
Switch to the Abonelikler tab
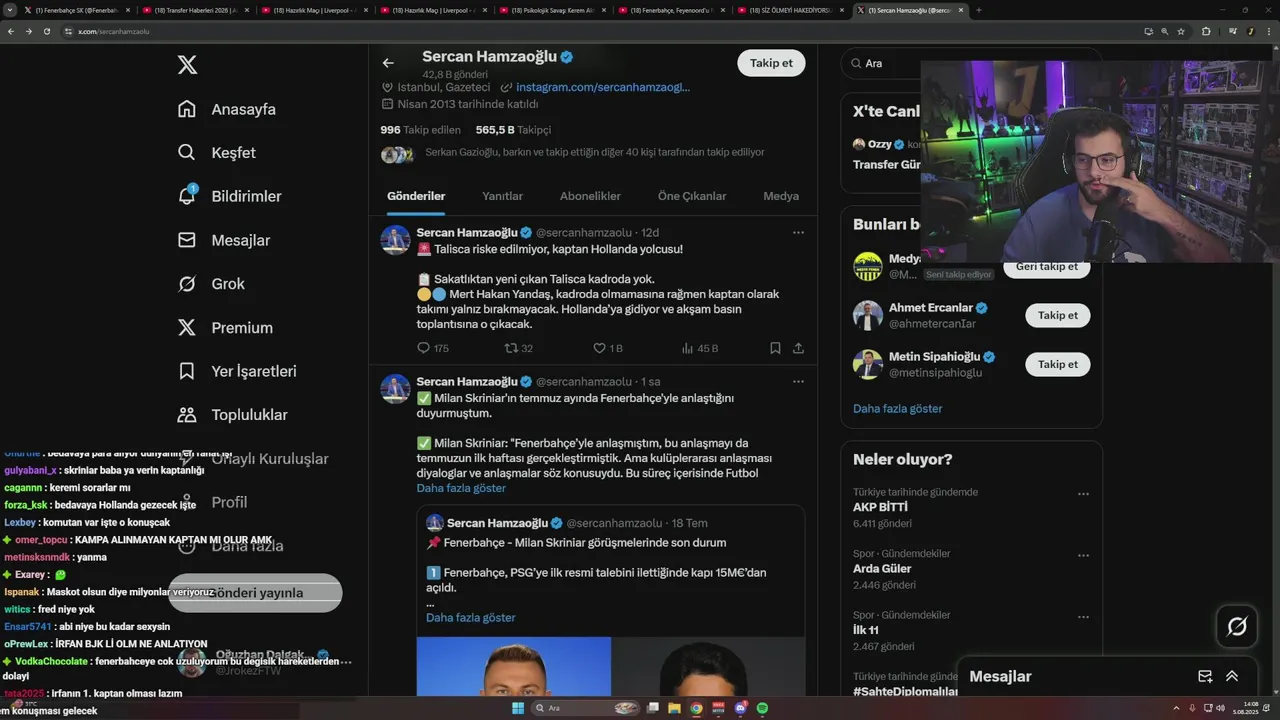point(590,196)
